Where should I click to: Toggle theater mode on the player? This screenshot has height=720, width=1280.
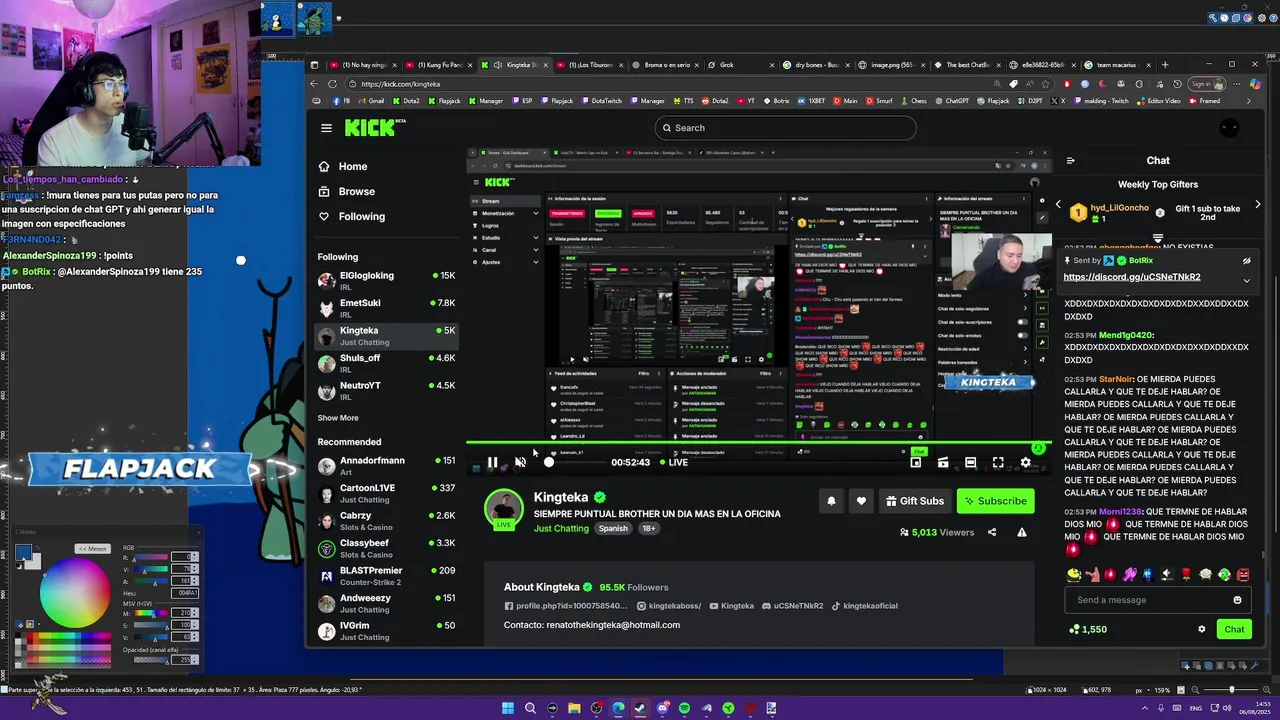click(x=970, y=462)
